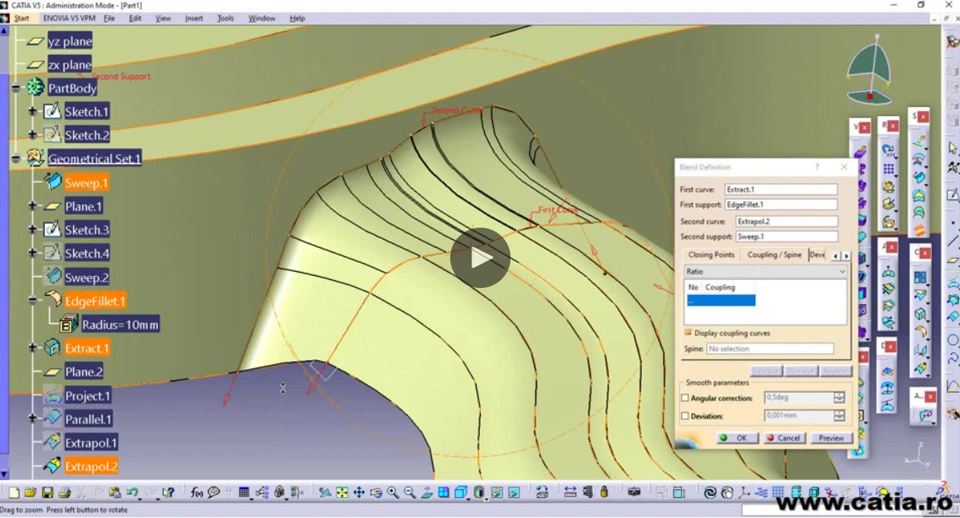Click the Preview button

tap(831, 438)
